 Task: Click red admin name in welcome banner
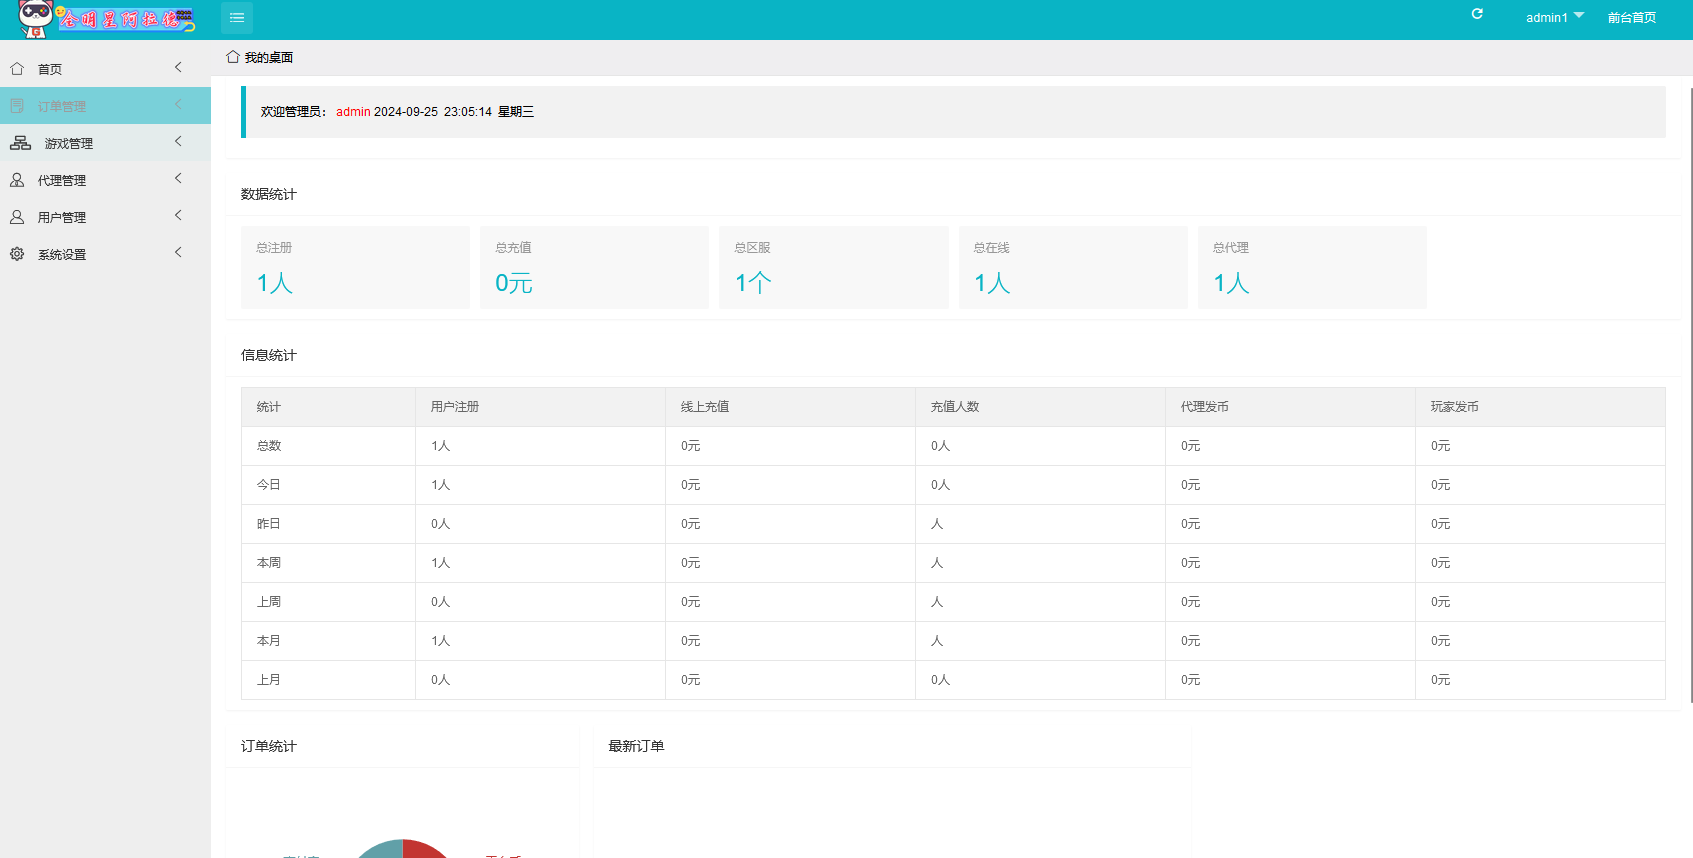pos(353,112)
